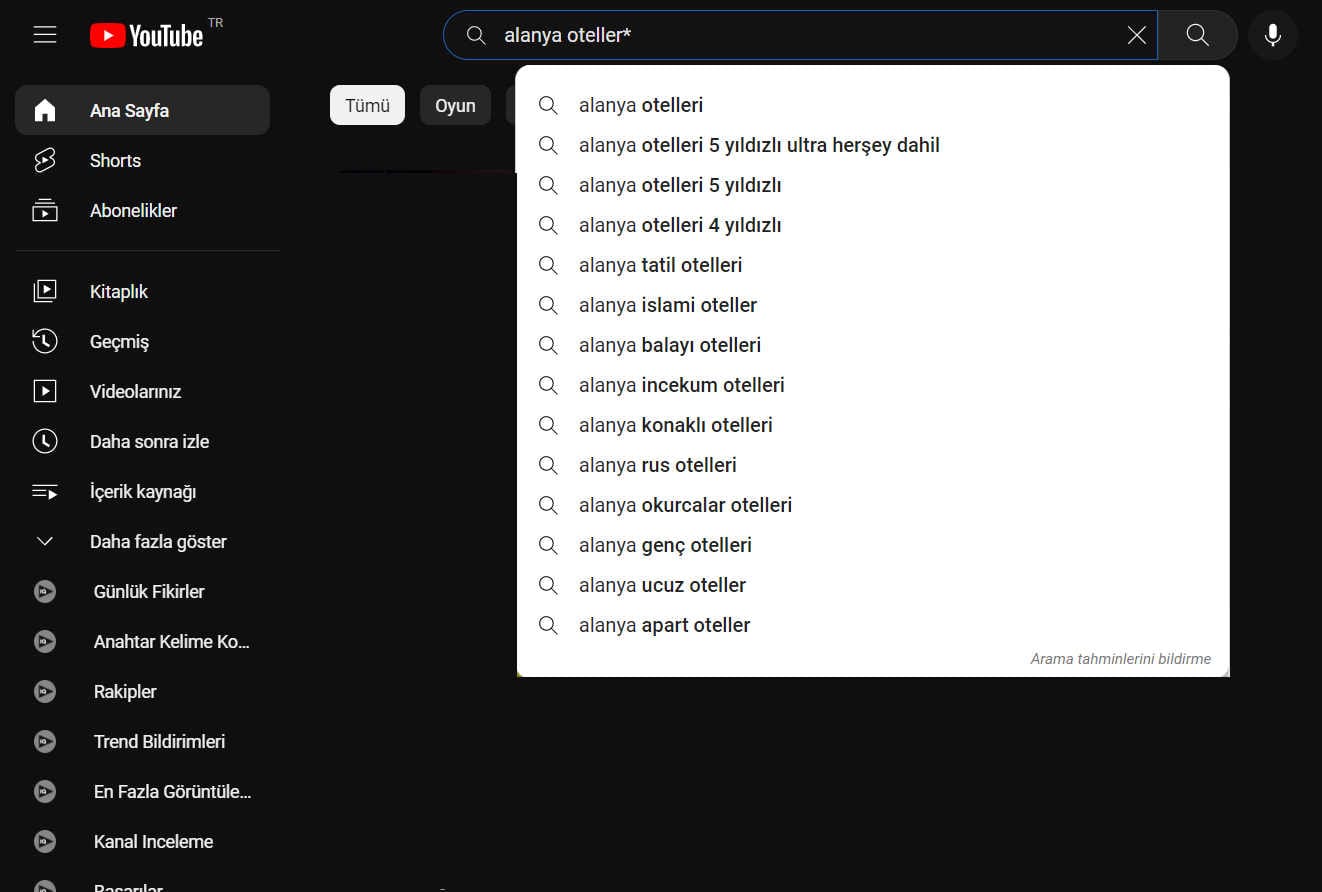Image resolution: width=1322 pixels, height=892 pixels.
Task: Click the İçerik kaynağı playlist icon
Action: coord(45,491)
